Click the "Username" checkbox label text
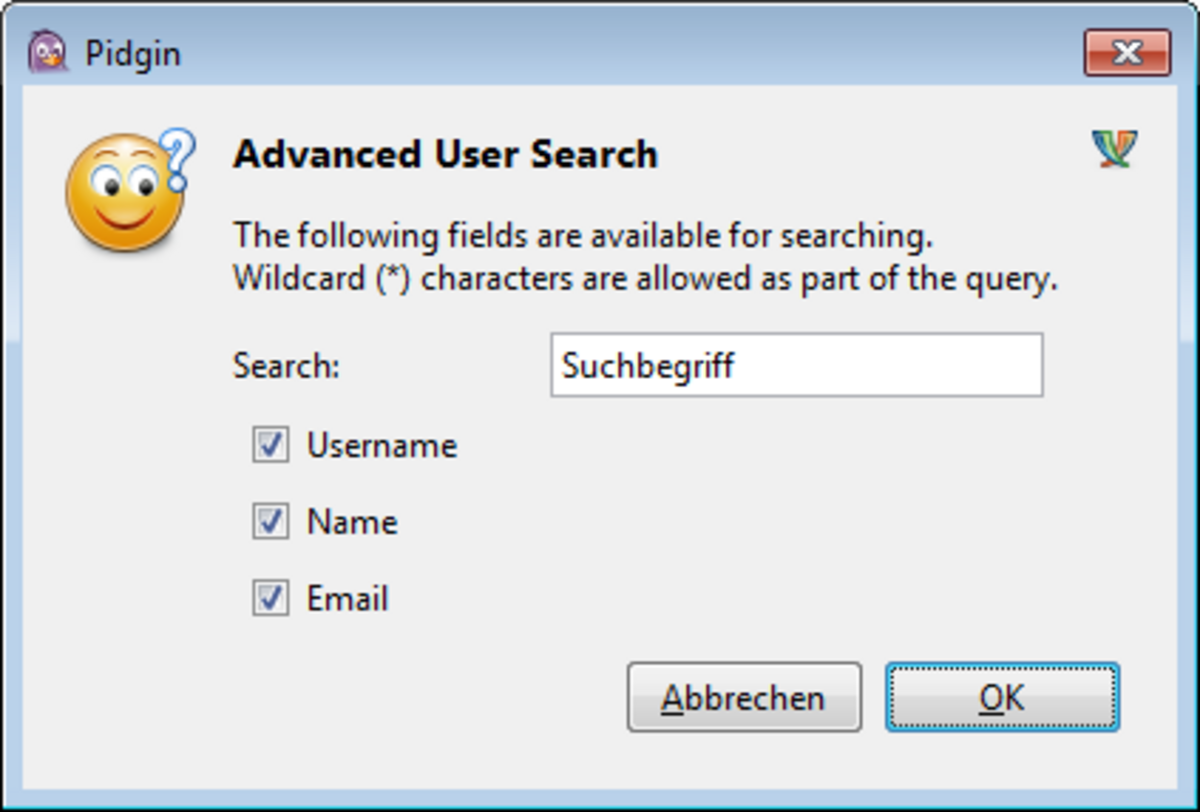 click(381, 445)
